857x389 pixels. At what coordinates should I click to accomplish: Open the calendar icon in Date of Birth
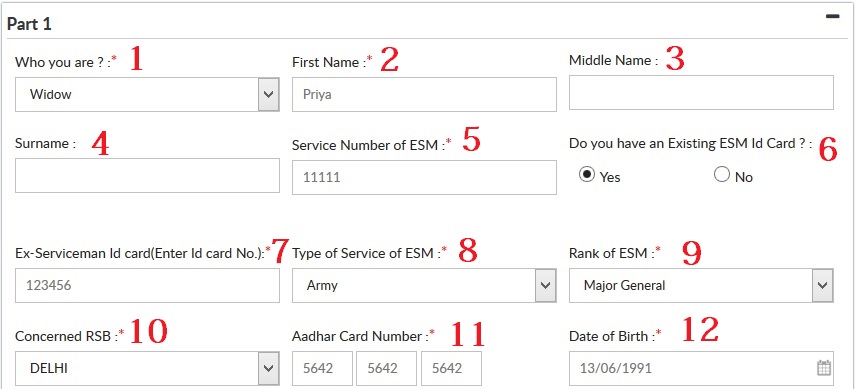click(824, 368)
